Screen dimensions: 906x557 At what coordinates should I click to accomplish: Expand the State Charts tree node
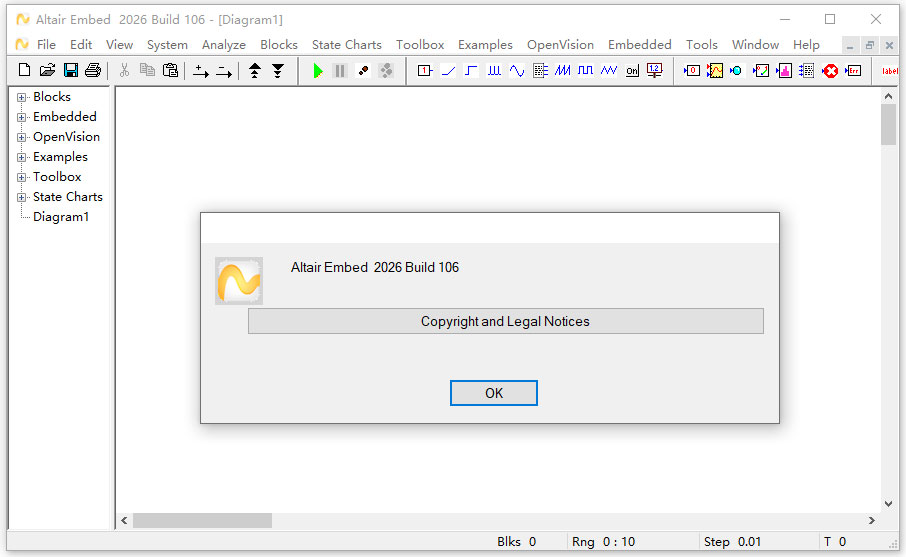[x=21, y=198]
